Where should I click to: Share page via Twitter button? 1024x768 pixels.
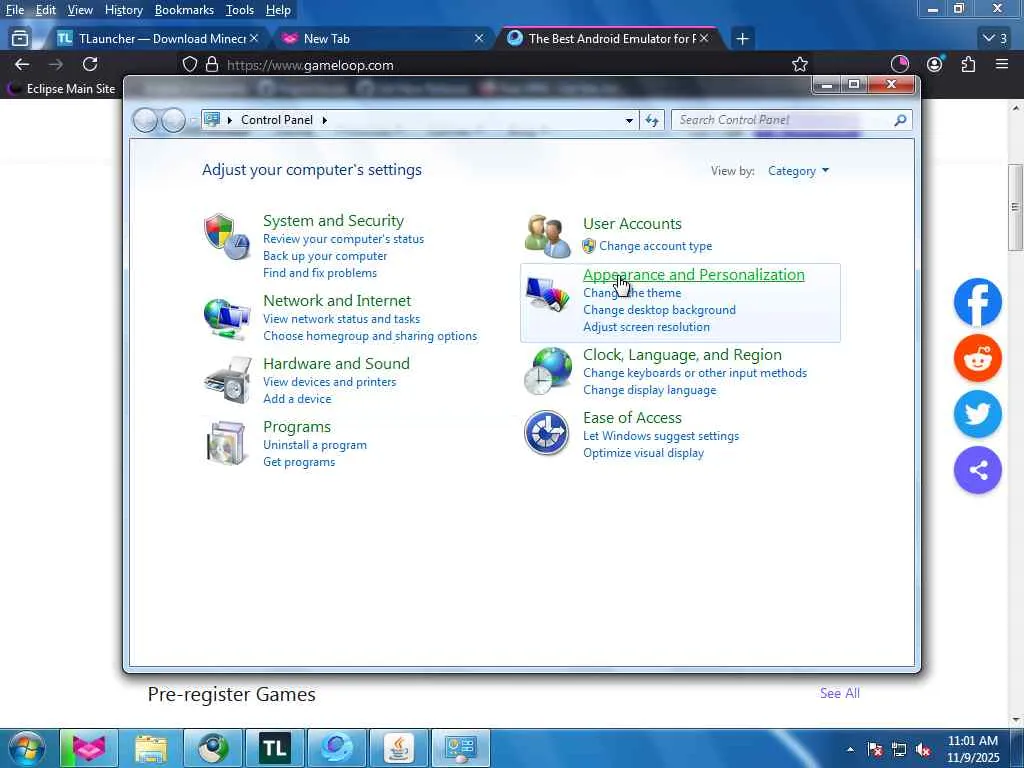tap(978, 414)
